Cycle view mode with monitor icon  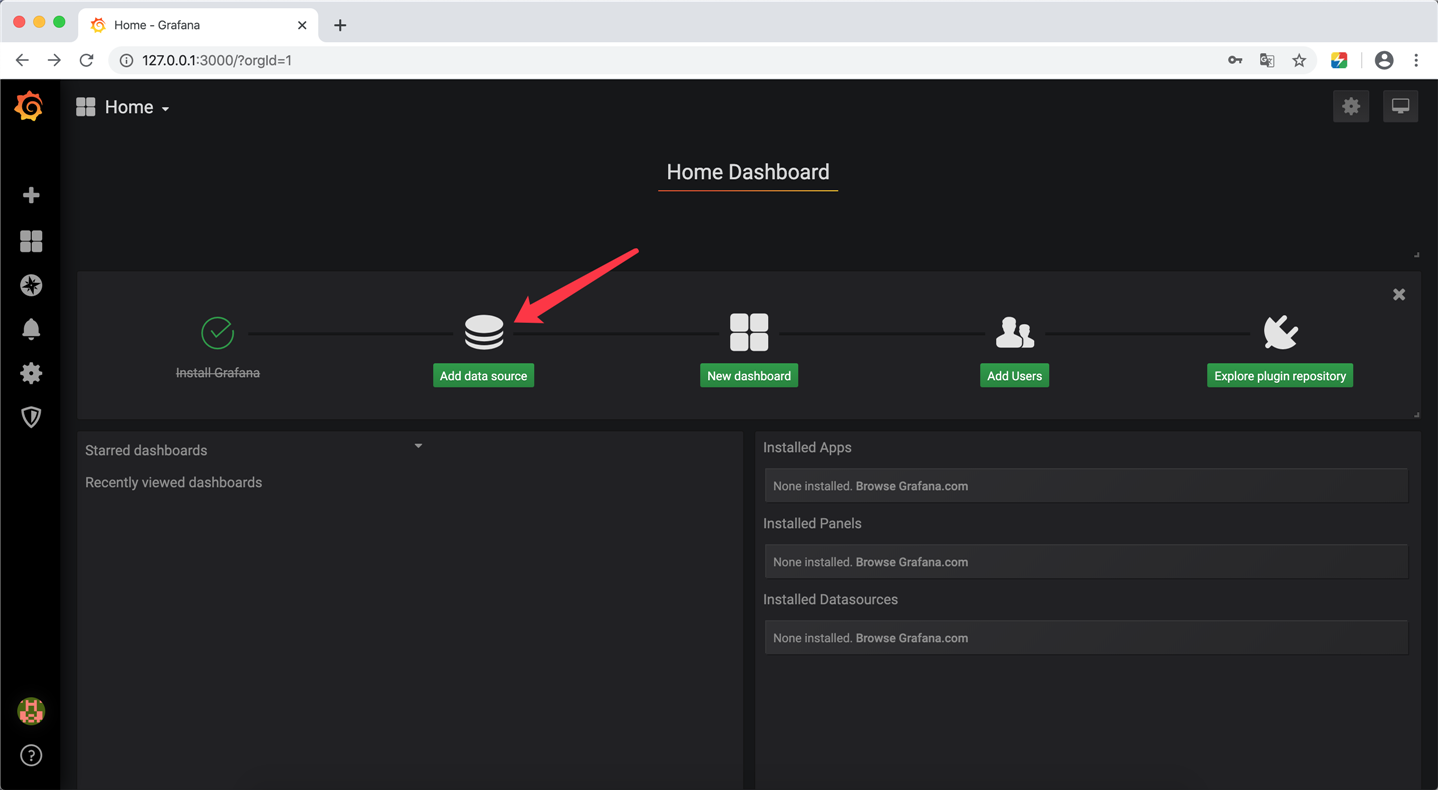[1400, 106]
